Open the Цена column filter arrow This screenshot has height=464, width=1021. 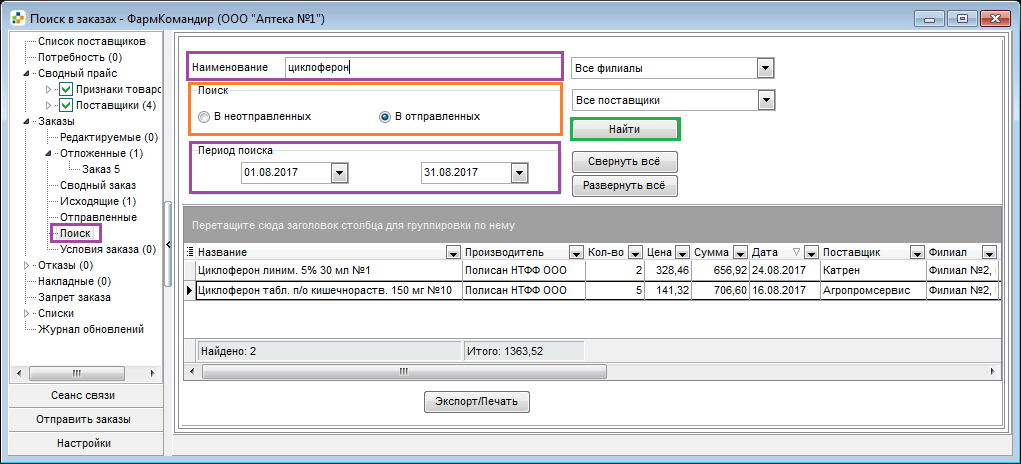click(682, 252)
